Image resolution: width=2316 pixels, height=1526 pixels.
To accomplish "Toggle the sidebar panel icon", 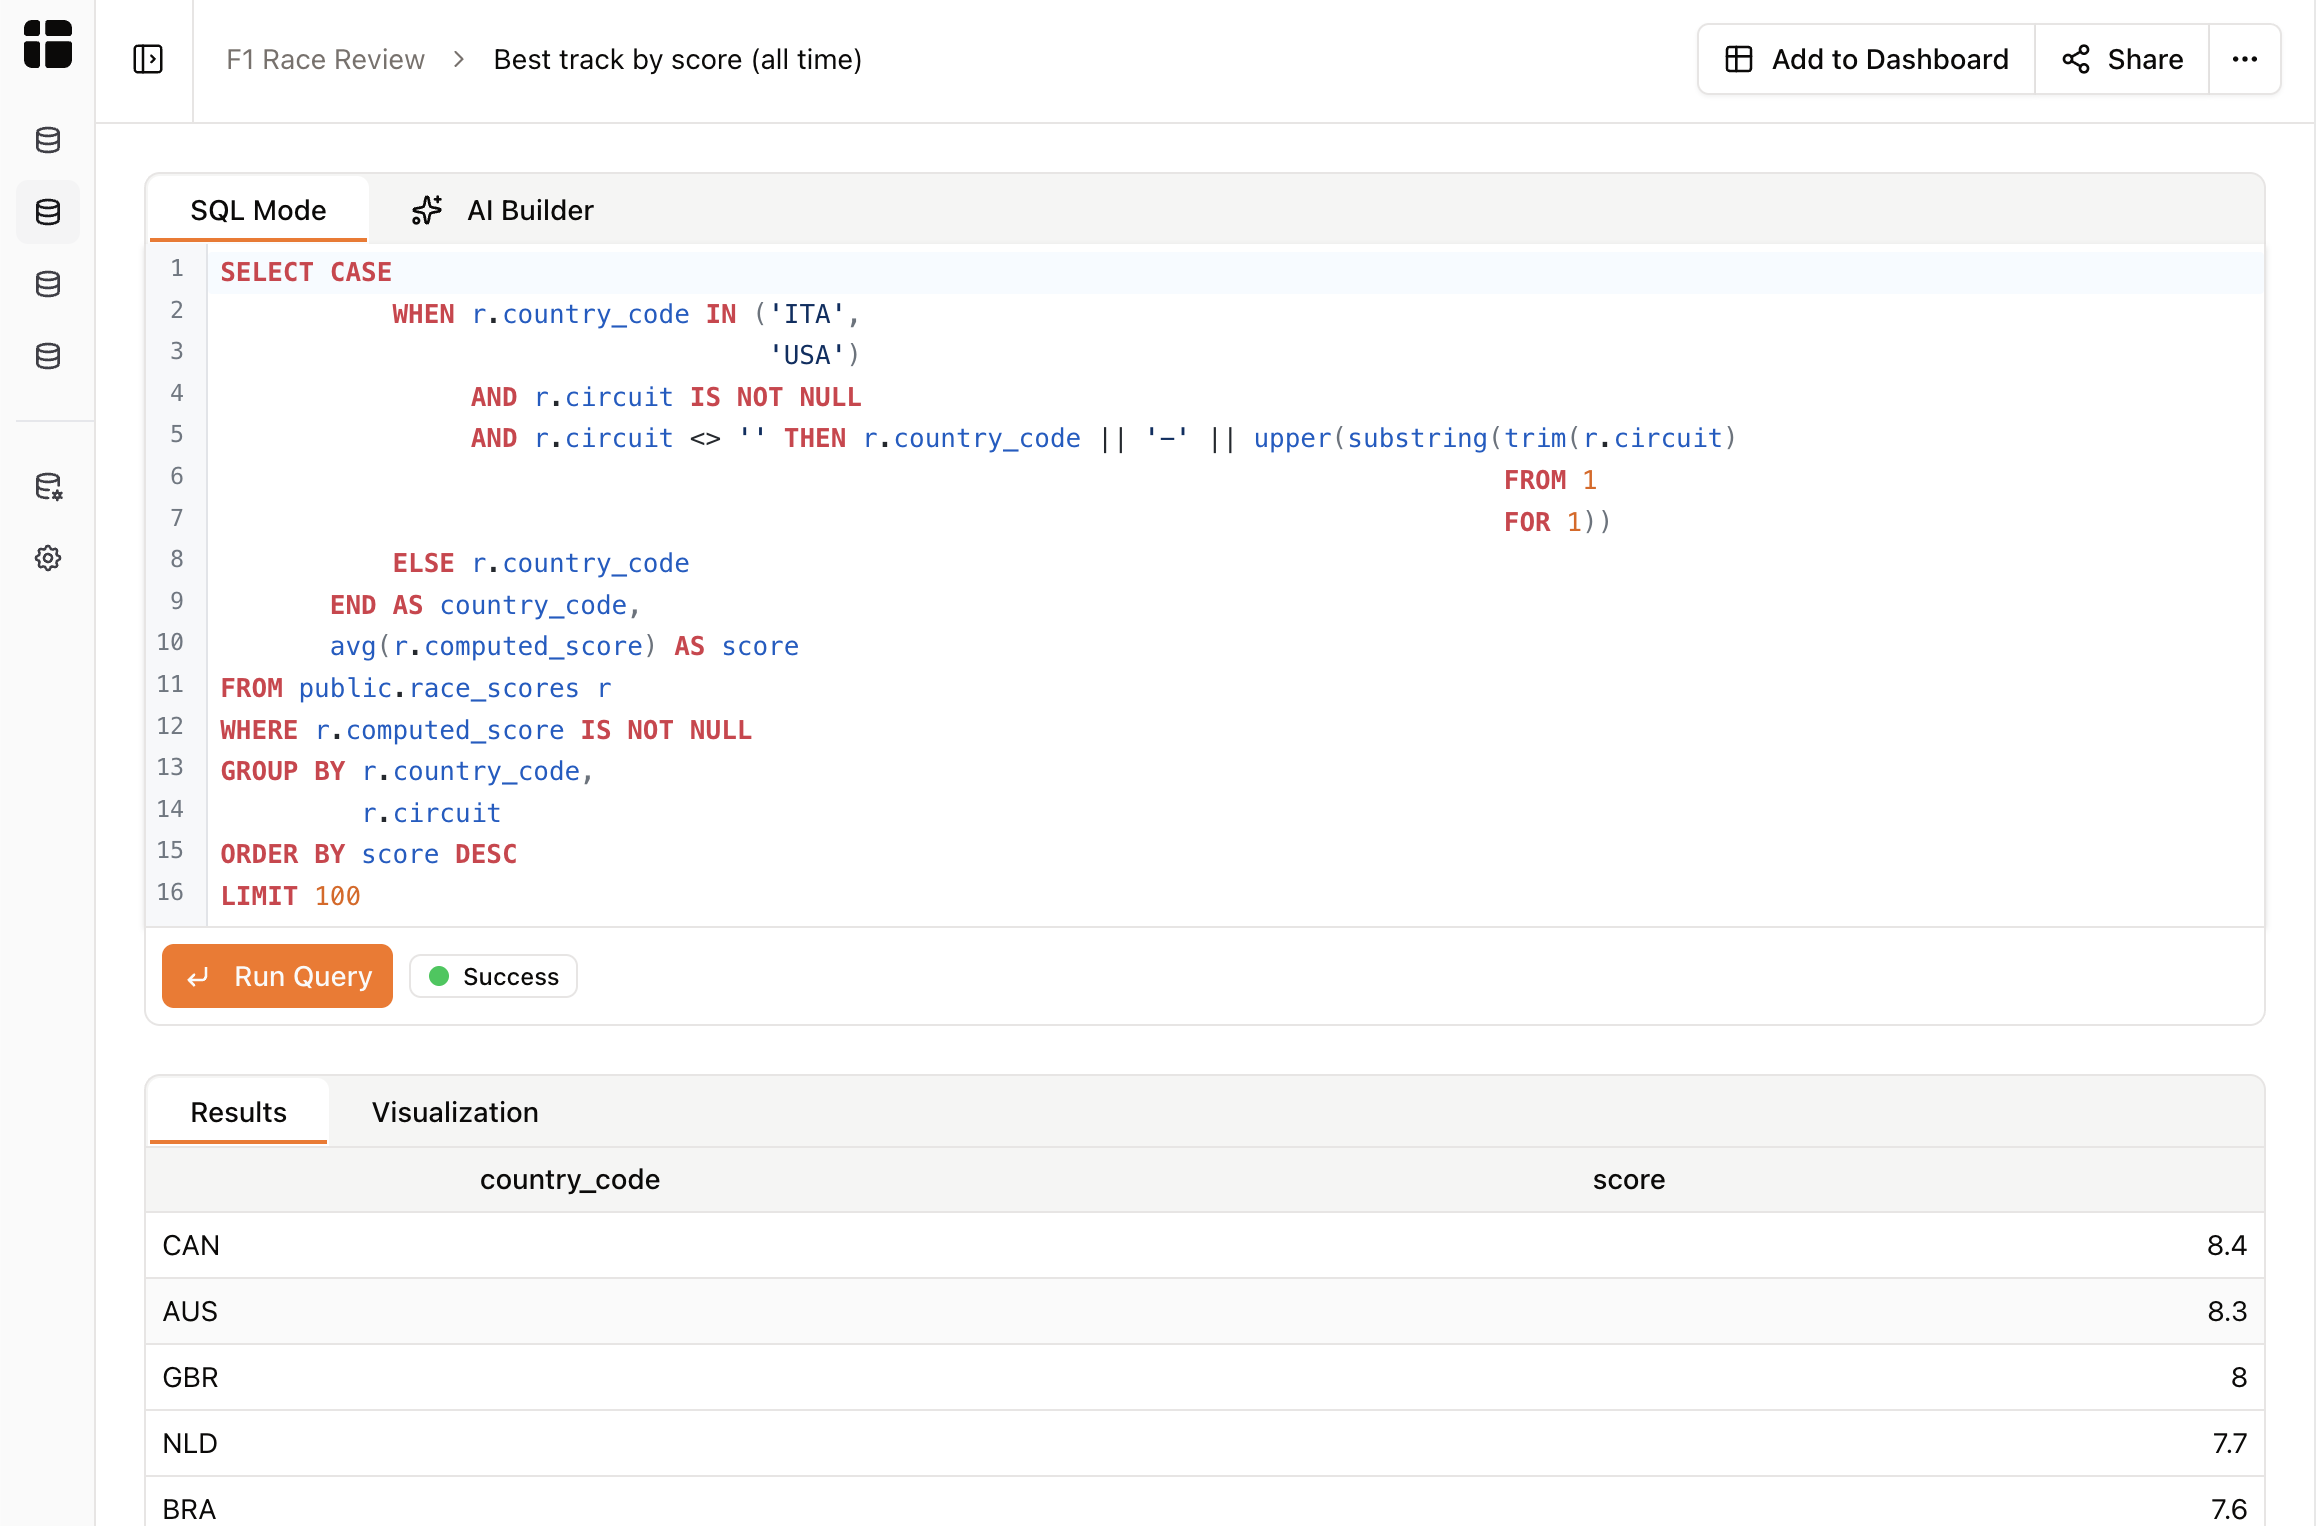I will [x=148, y=59].
